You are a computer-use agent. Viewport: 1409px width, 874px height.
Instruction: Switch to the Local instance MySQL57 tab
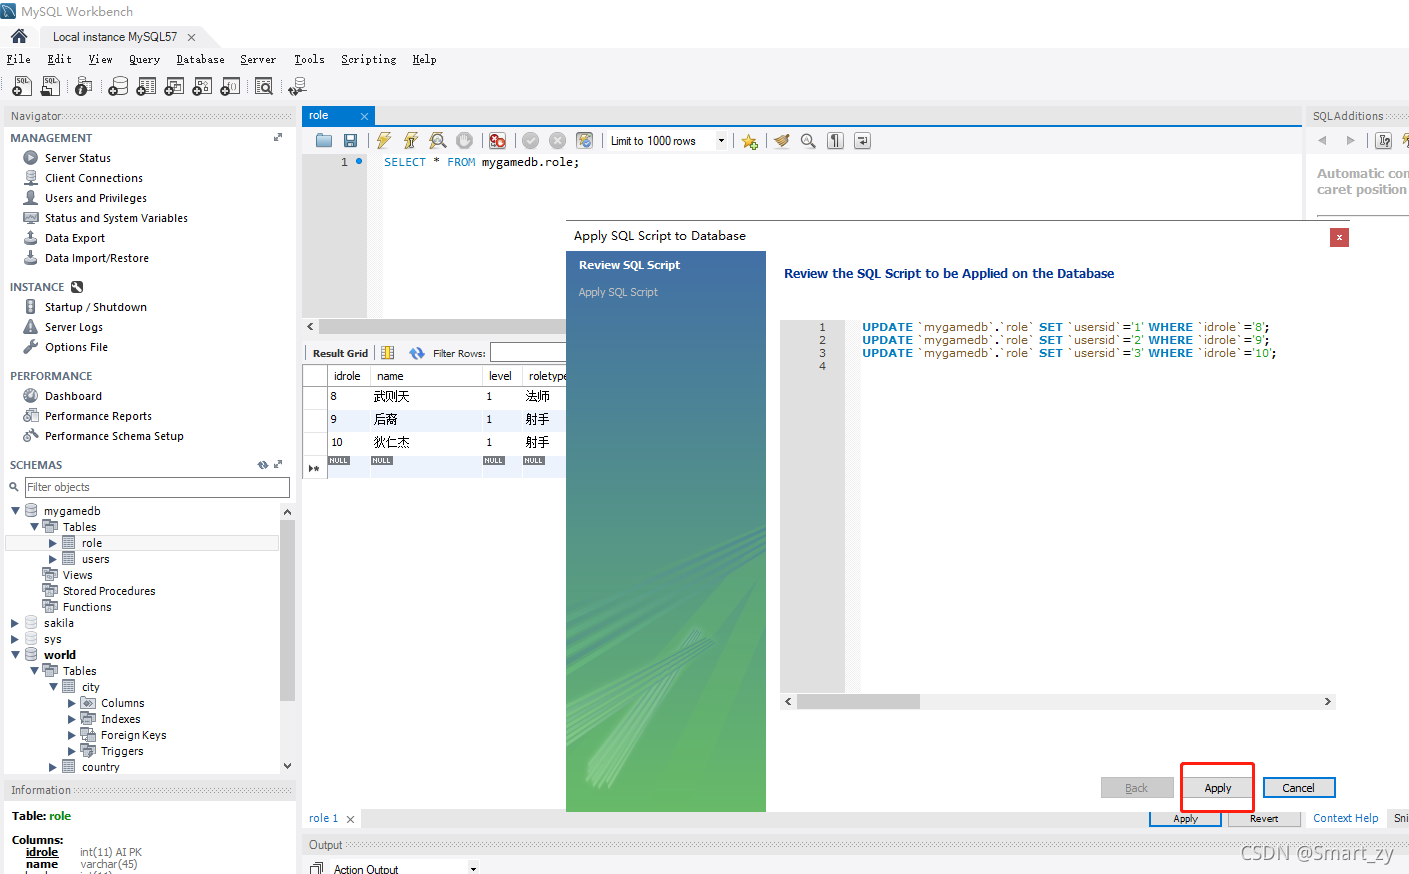tap(115, 37)
